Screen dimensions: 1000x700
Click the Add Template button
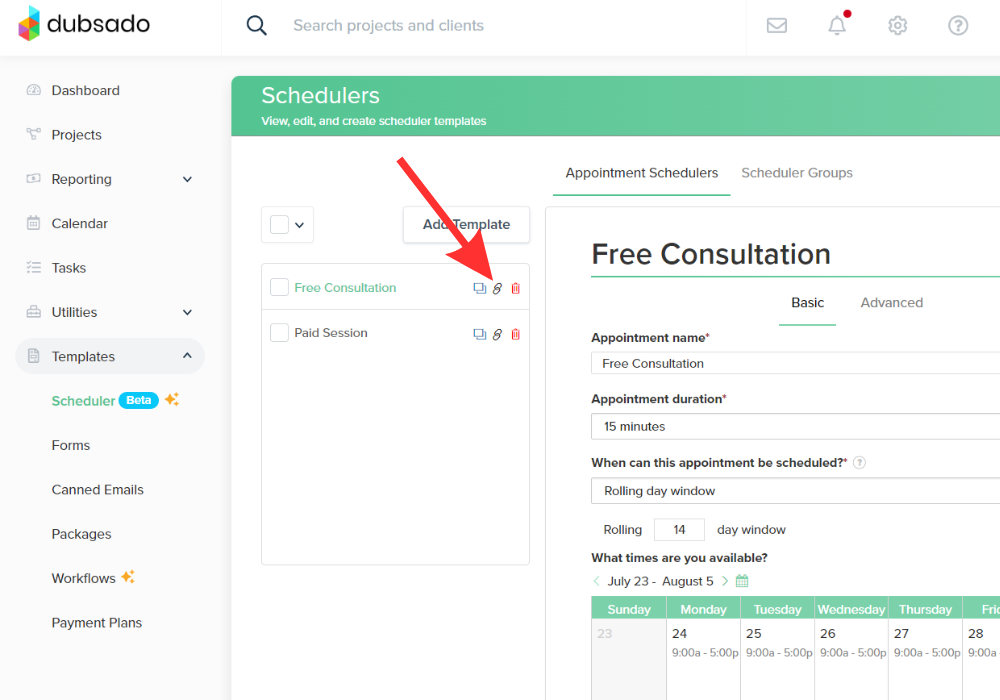coord(466,225)
